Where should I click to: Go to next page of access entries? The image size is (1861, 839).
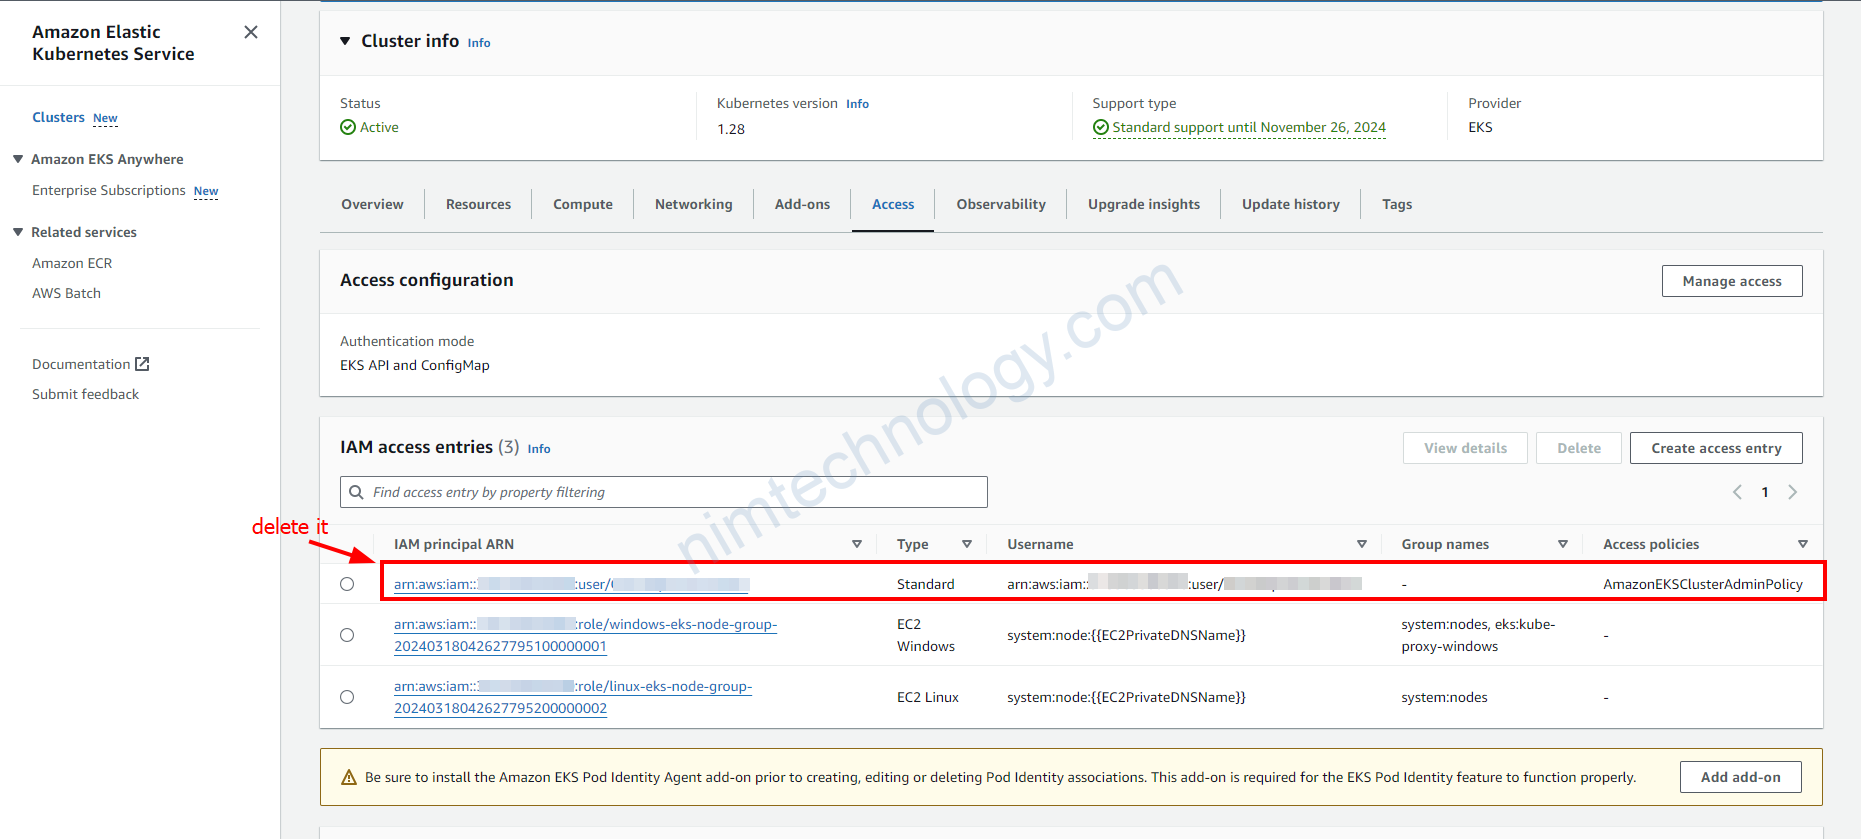(x=1792, y=492)
